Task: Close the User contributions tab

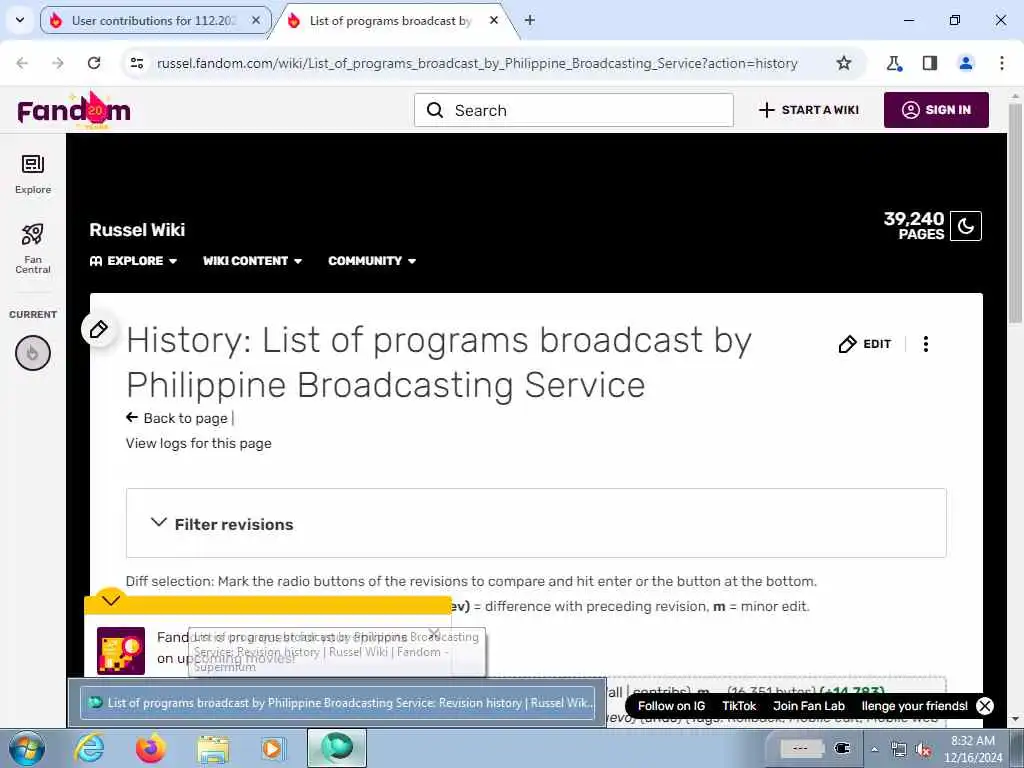Action: (x=256, y=20)
